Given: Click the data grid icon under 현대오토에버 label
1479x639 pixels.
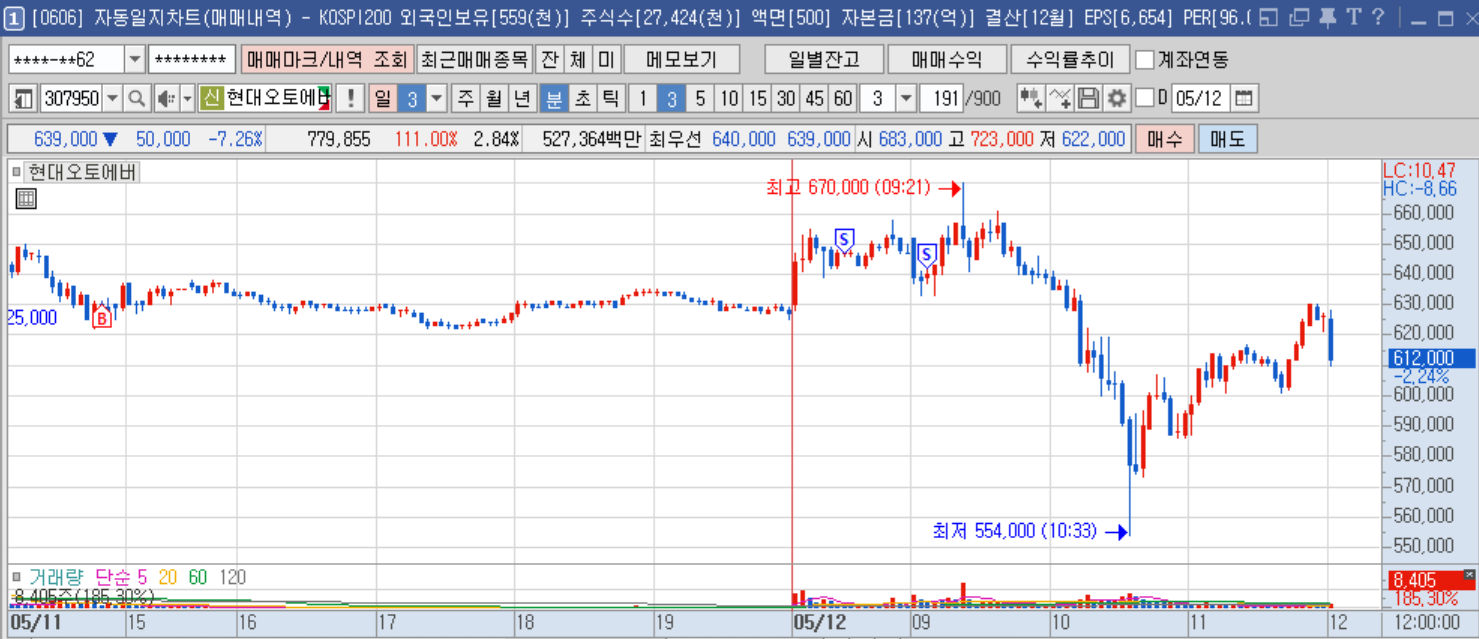Looking at the screenshot, I should pos(27,199).
